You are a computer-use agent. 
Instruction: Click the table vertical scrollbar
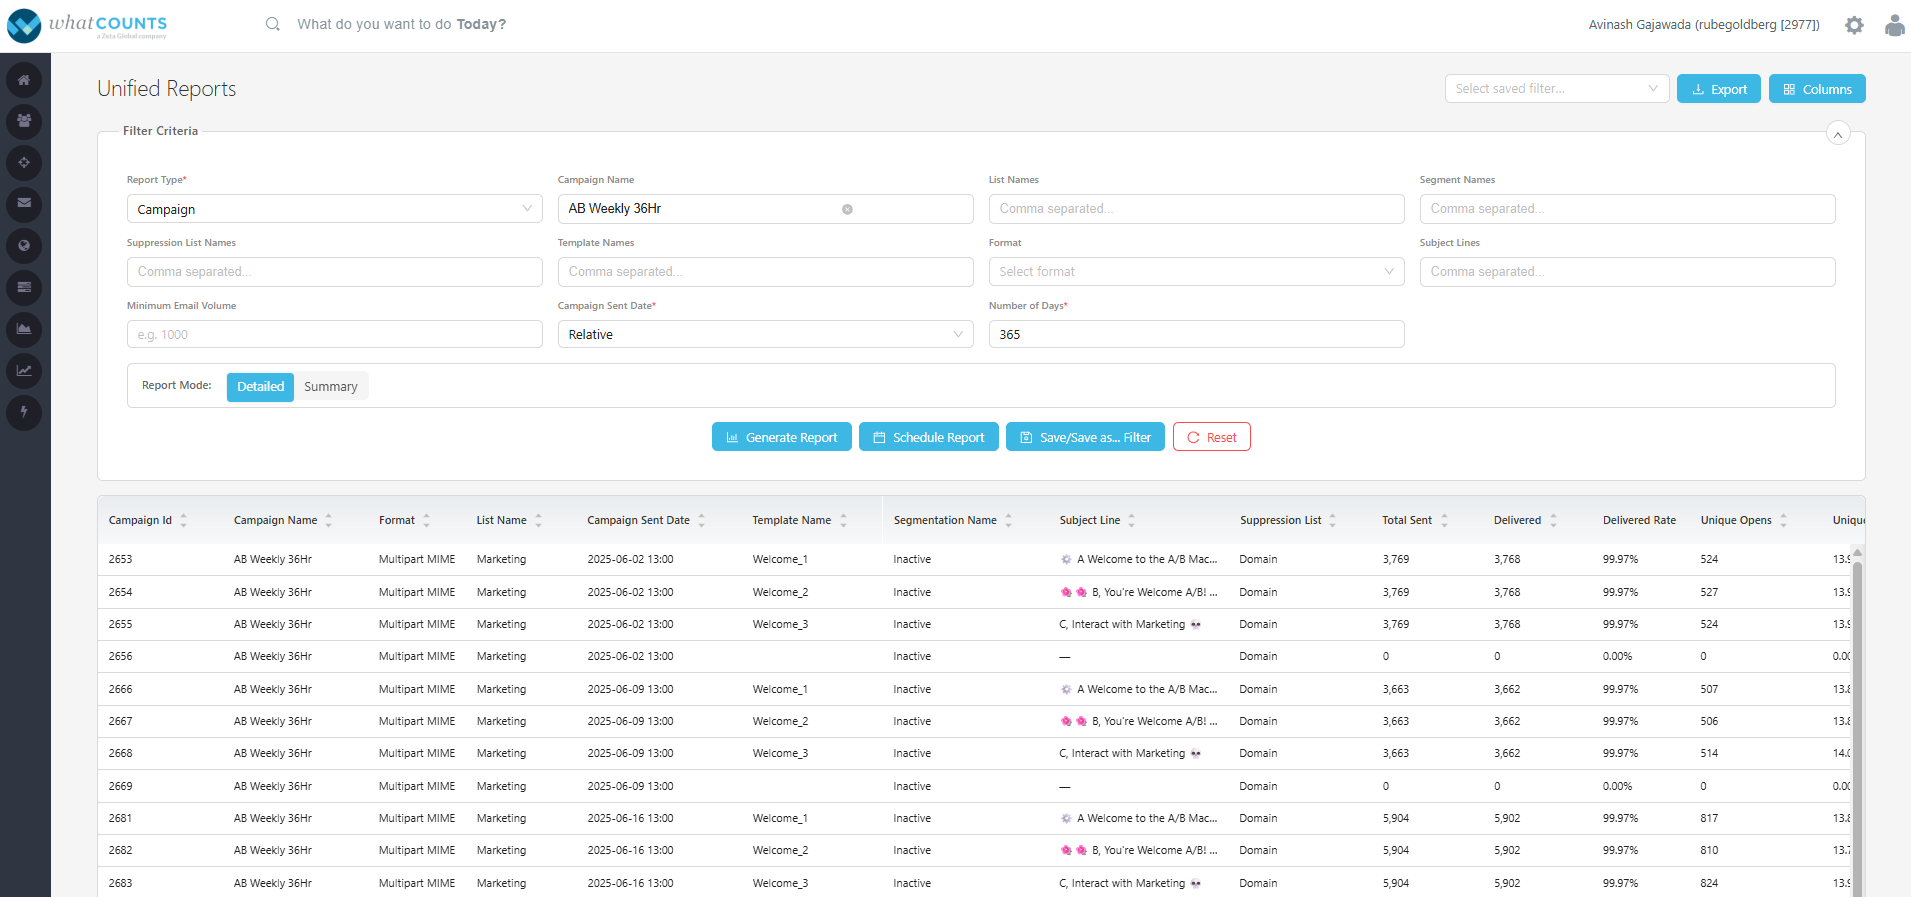point(1858,720)
